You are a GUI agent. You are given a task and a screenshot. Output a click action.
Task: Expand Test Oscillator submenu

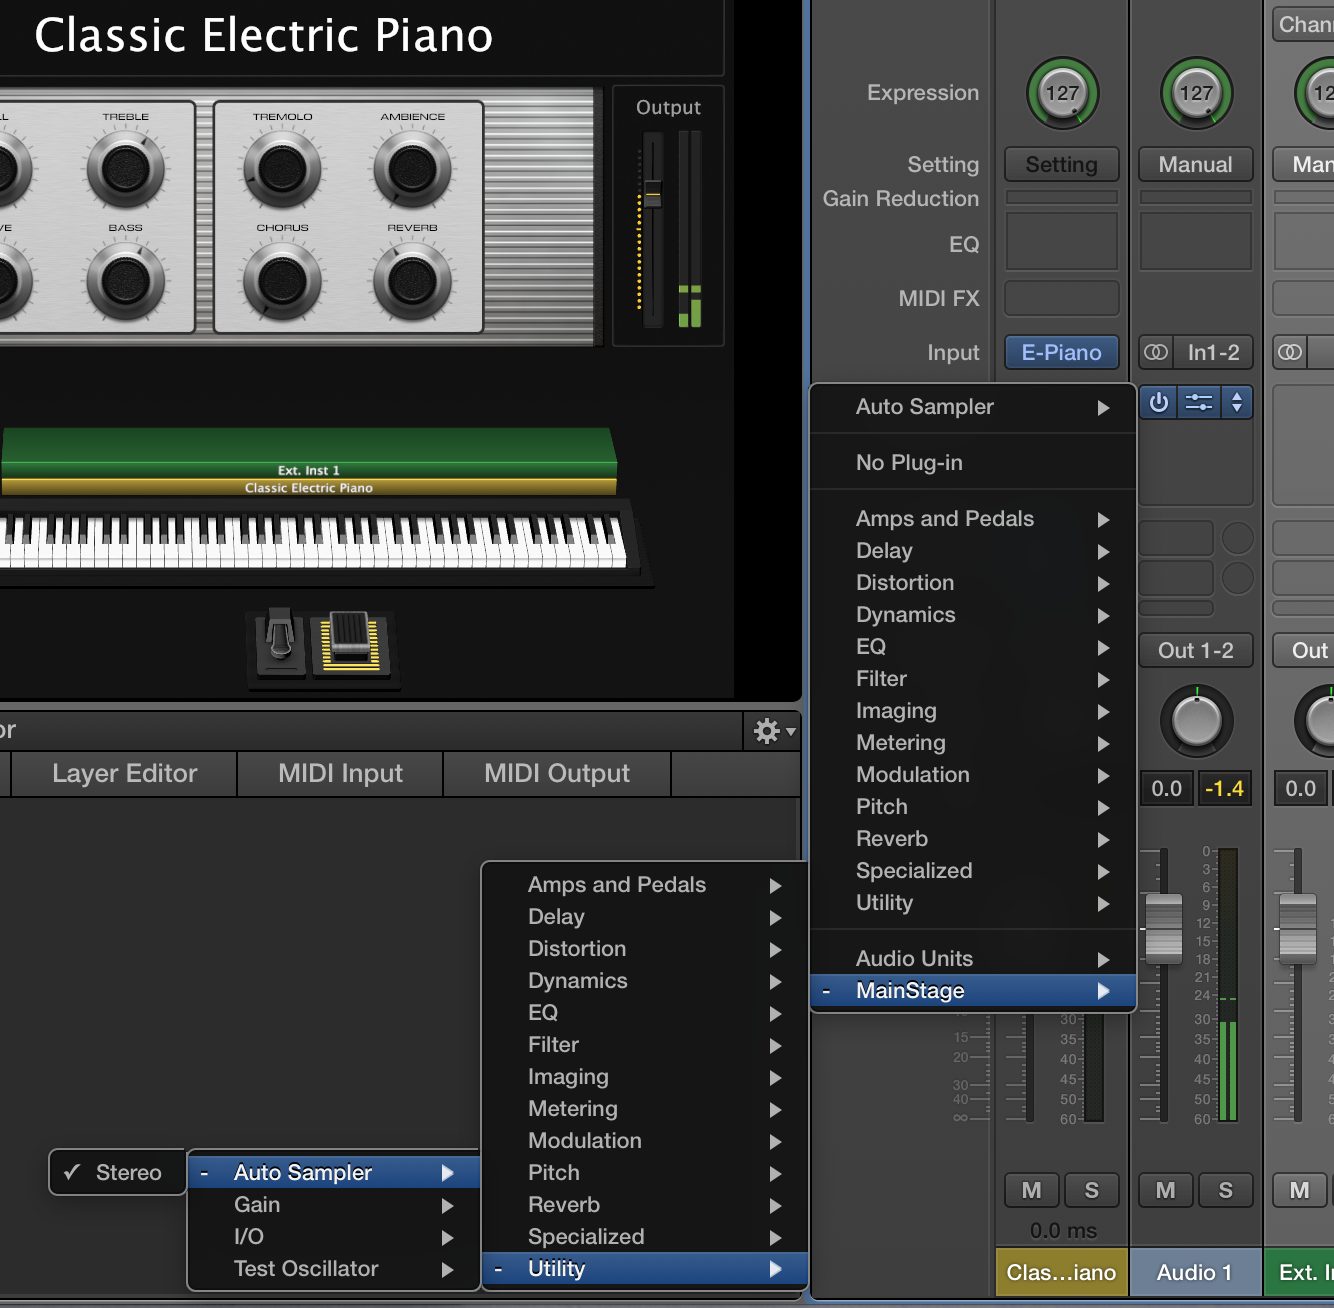coord(334,1269)
